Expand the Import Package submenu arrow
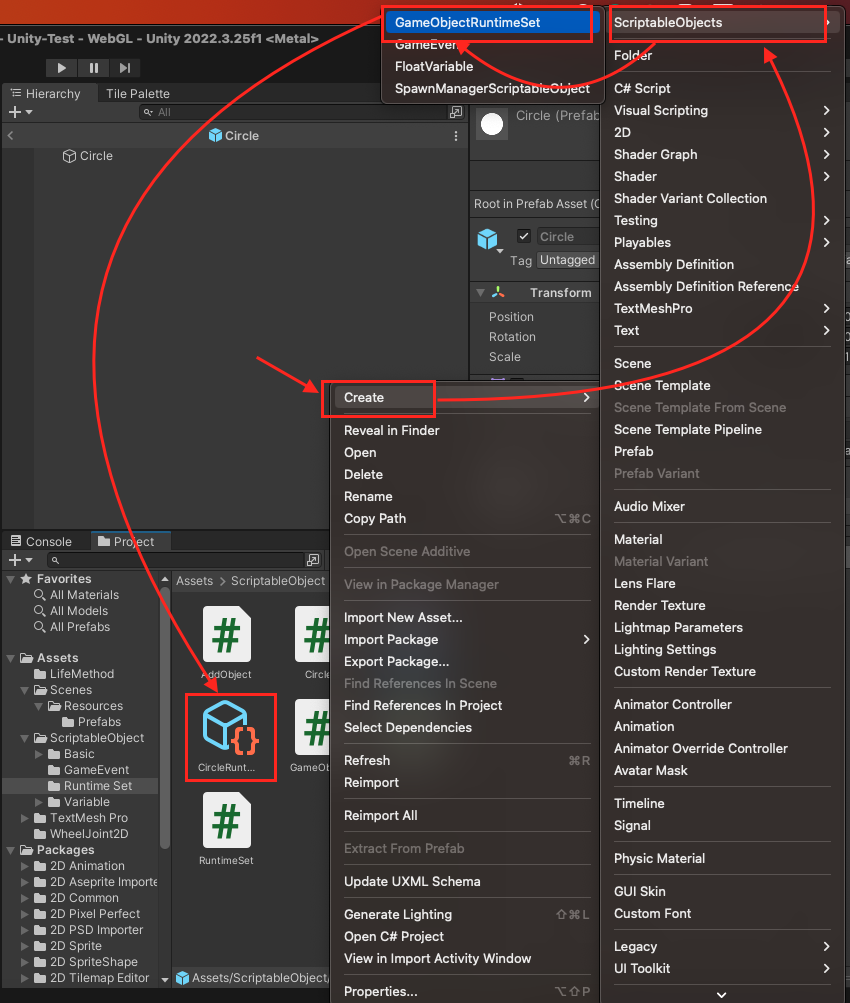 click(x=586, y=640)
